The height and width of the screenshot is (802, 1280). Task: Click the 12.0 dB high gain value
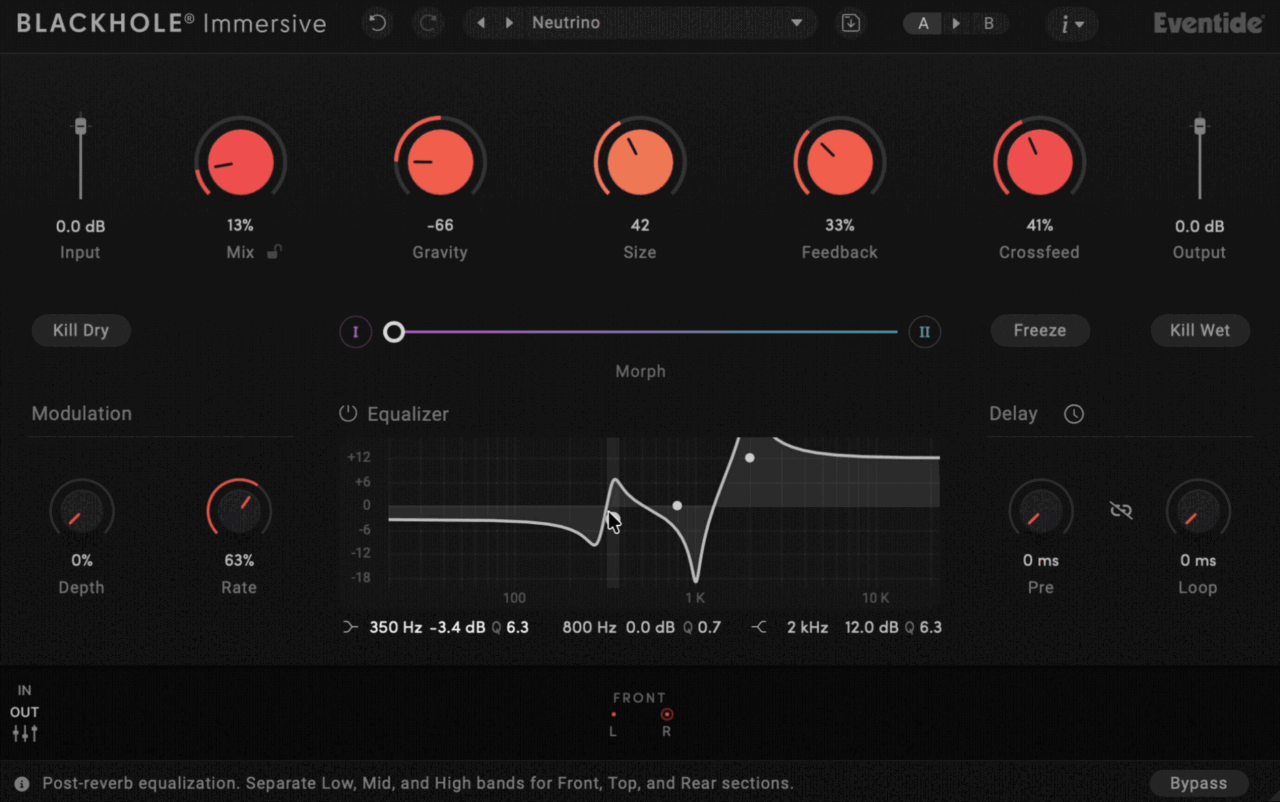point(872,628)
